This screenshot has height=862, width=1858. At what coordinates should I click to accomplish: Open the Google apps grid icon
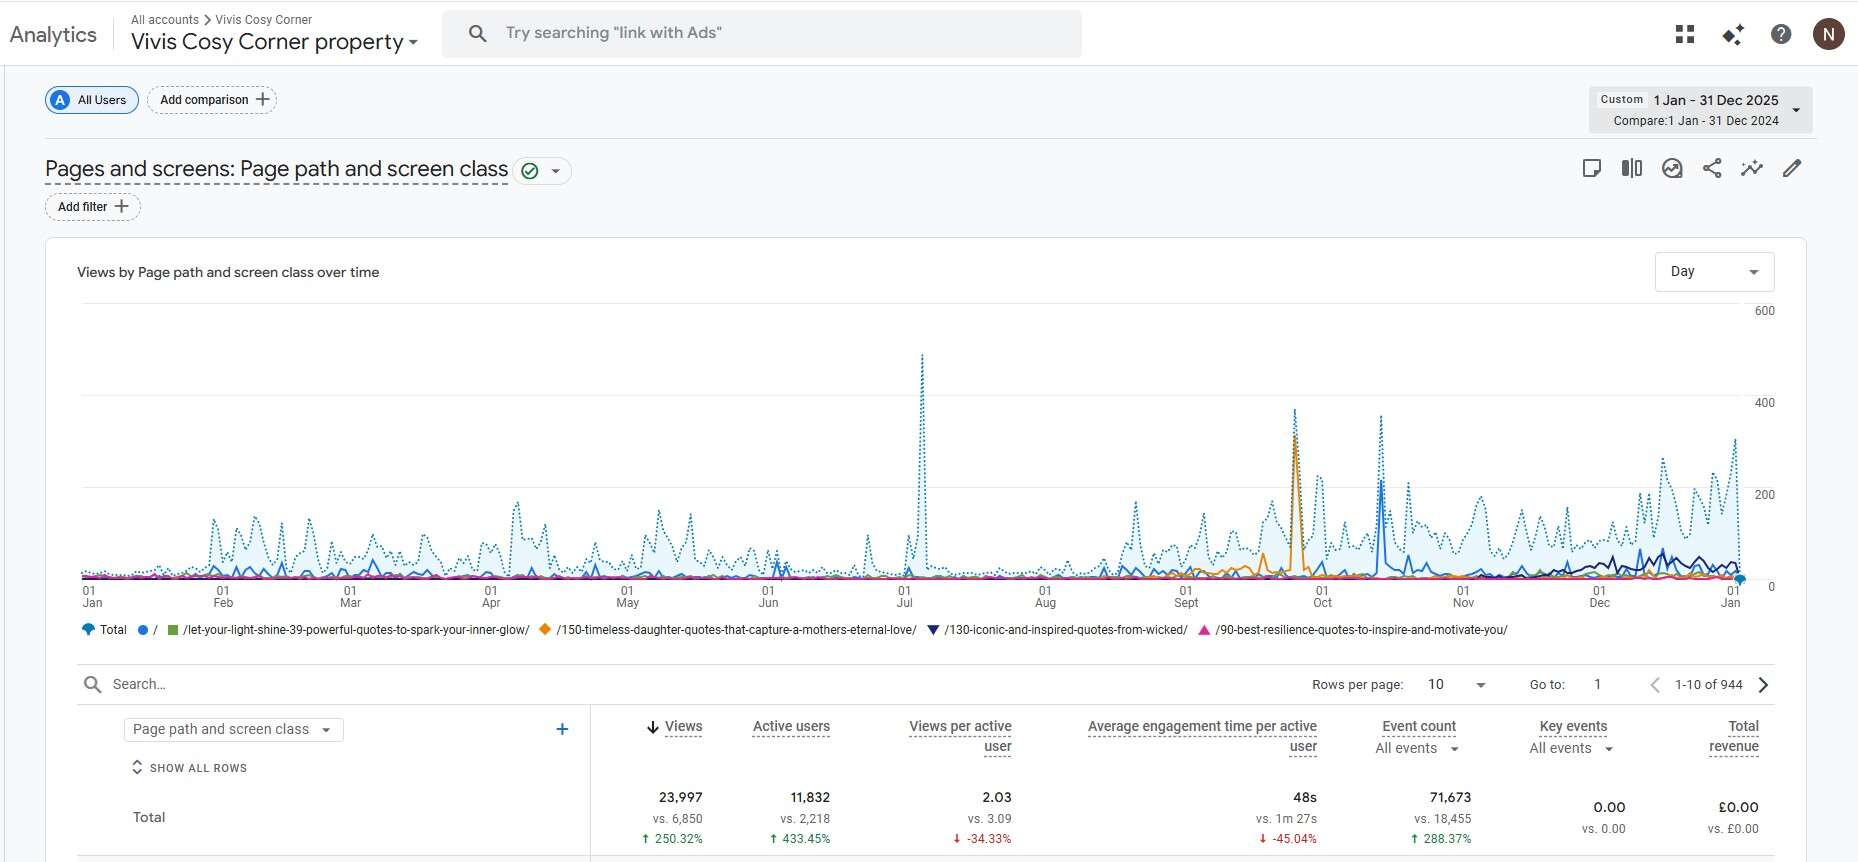point(1685,34)
